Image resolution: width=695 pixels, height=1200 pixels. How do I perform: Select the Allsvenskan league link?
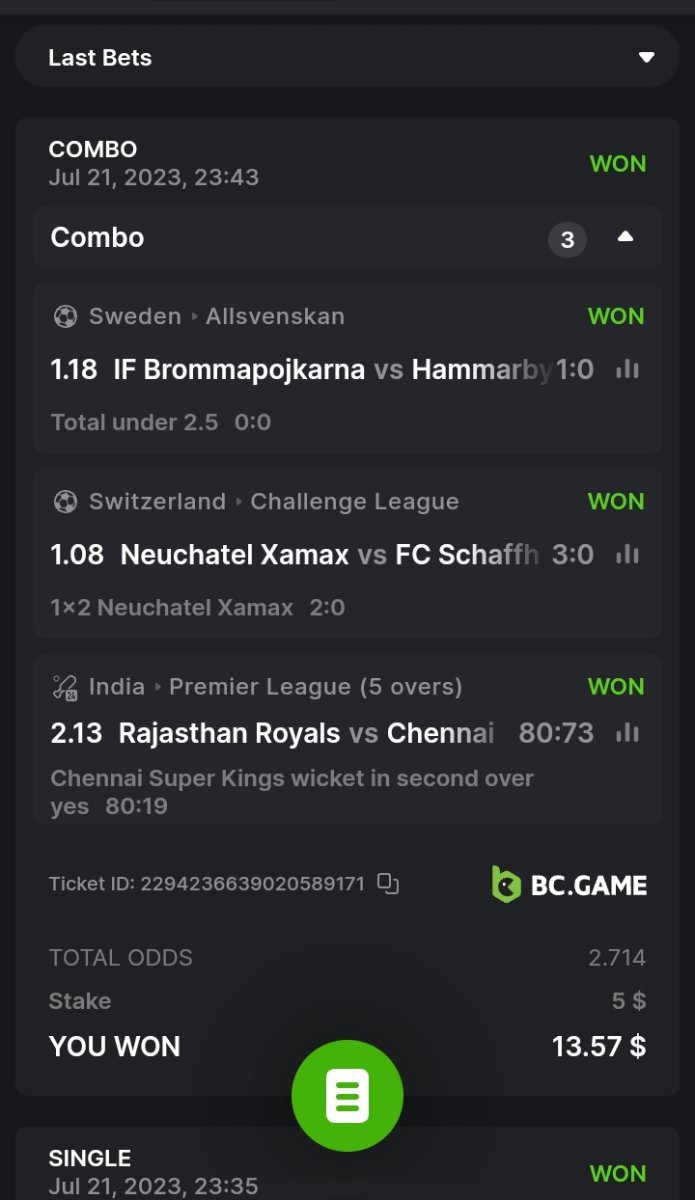click(x=275, y=317)
